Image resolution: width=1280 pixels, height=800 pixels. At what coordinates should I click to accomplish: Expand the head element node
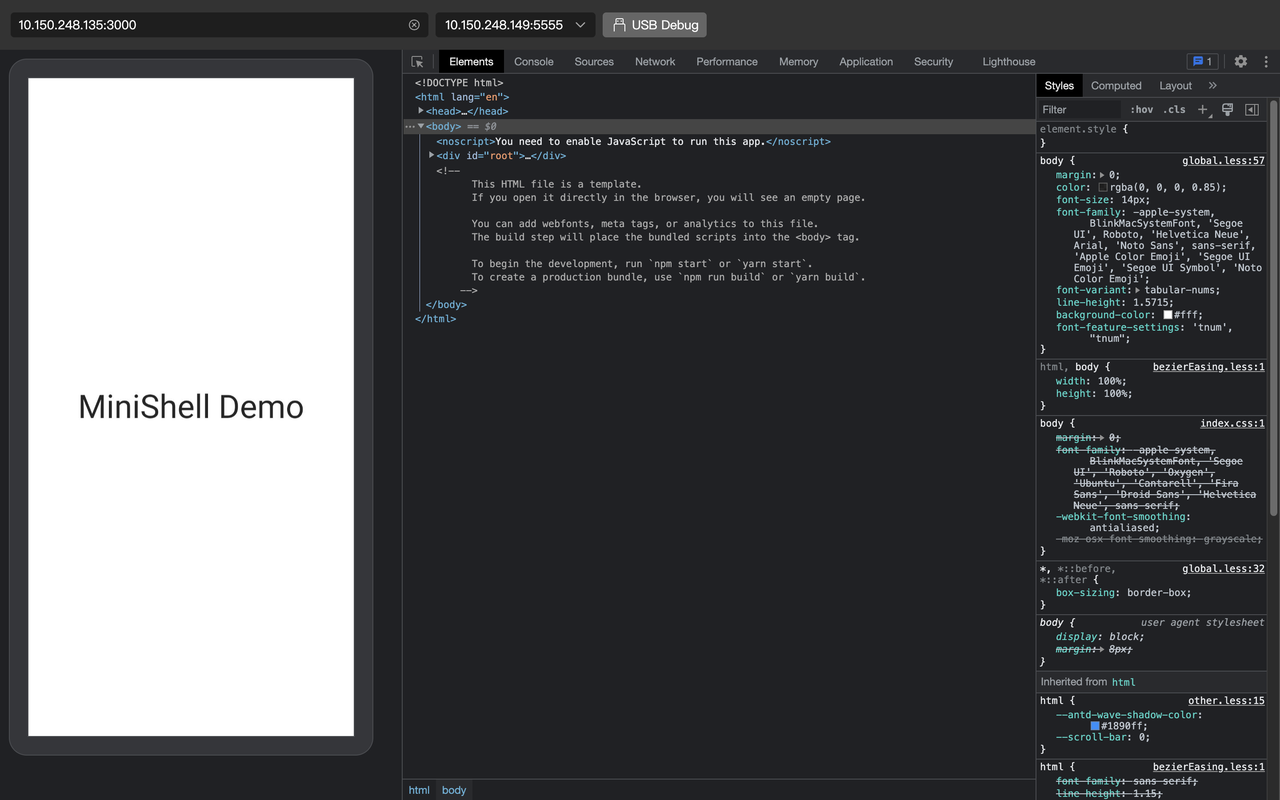(x=421, y=111)
